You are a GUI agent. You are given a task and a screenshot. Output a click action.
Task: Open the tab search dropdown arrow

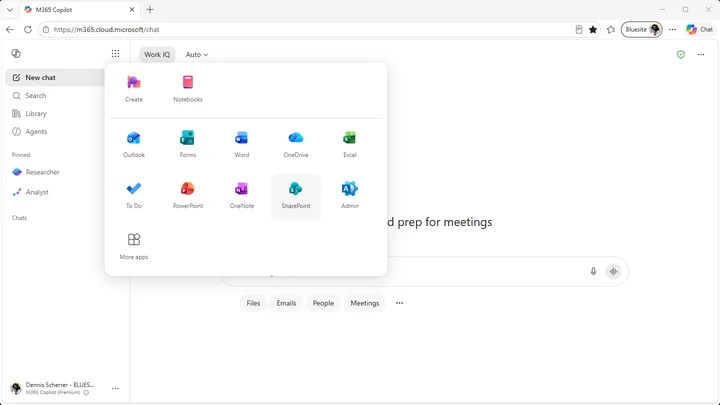pyautogui.click(x=10, y=10)
